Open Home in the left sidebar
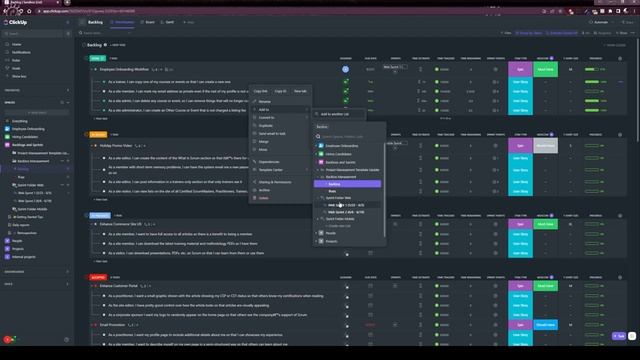Viewport: 640px width, 360px height. tap(16, 44)
